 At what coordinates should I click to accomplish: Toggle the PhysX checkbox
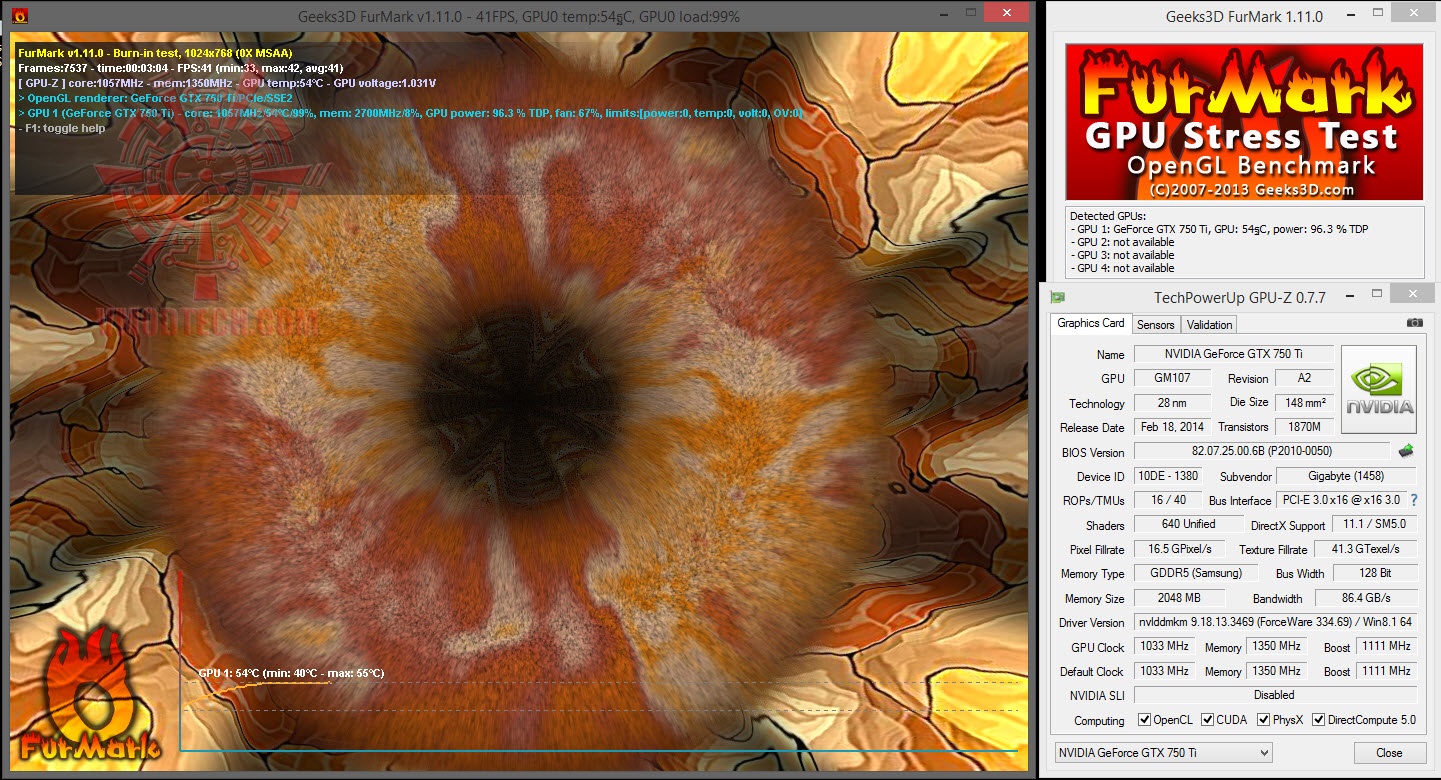[1264, 720]
